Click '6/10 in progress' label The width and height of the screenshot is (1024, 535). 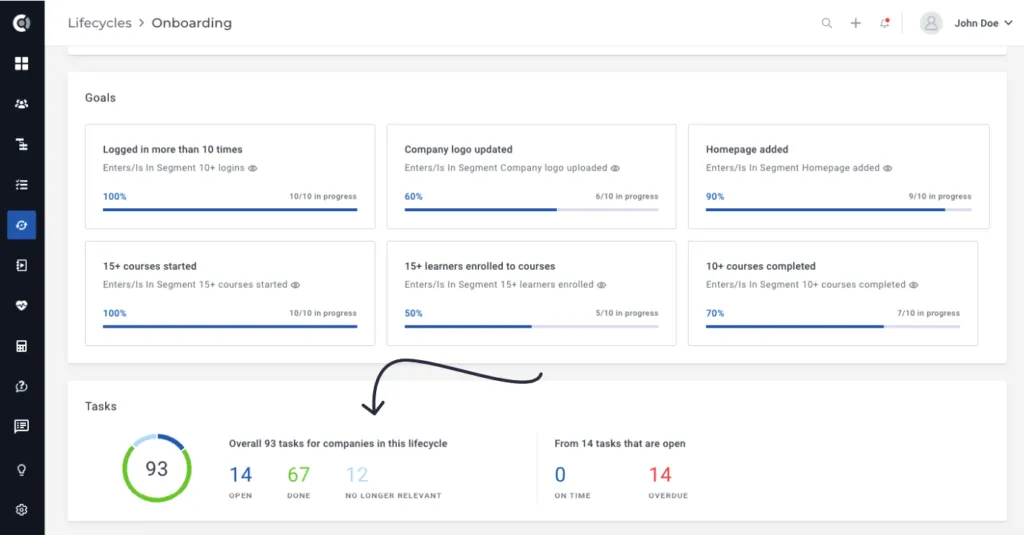pyautogui.click(x=627, y=197)
